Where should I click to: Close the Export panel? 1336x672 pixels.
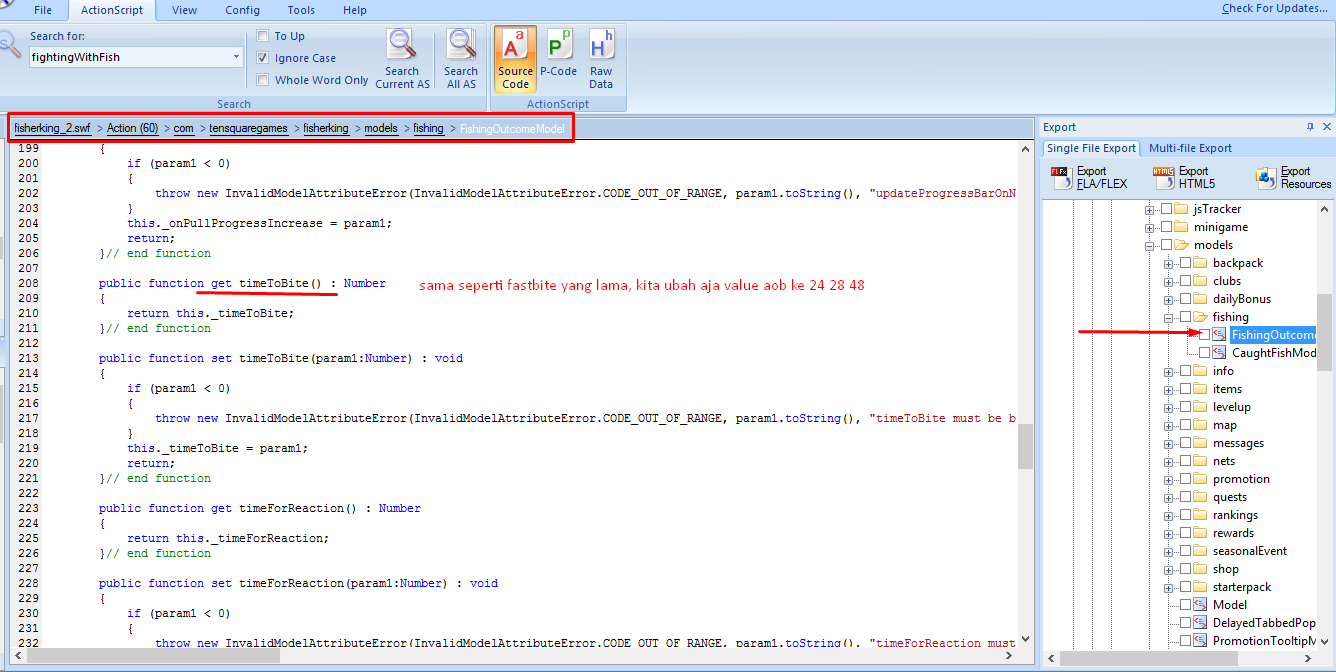click(x=1326, y=127)
